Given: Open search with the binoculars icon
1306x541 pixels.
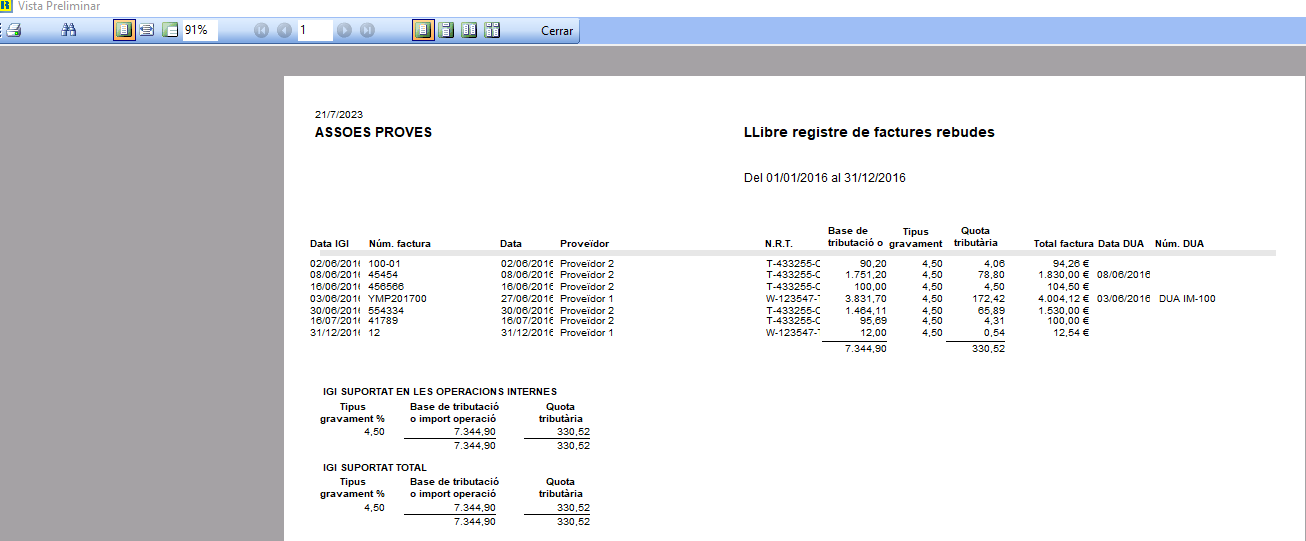Looking at the screenshot, I should pyautogui.click(x=69, y=30).
